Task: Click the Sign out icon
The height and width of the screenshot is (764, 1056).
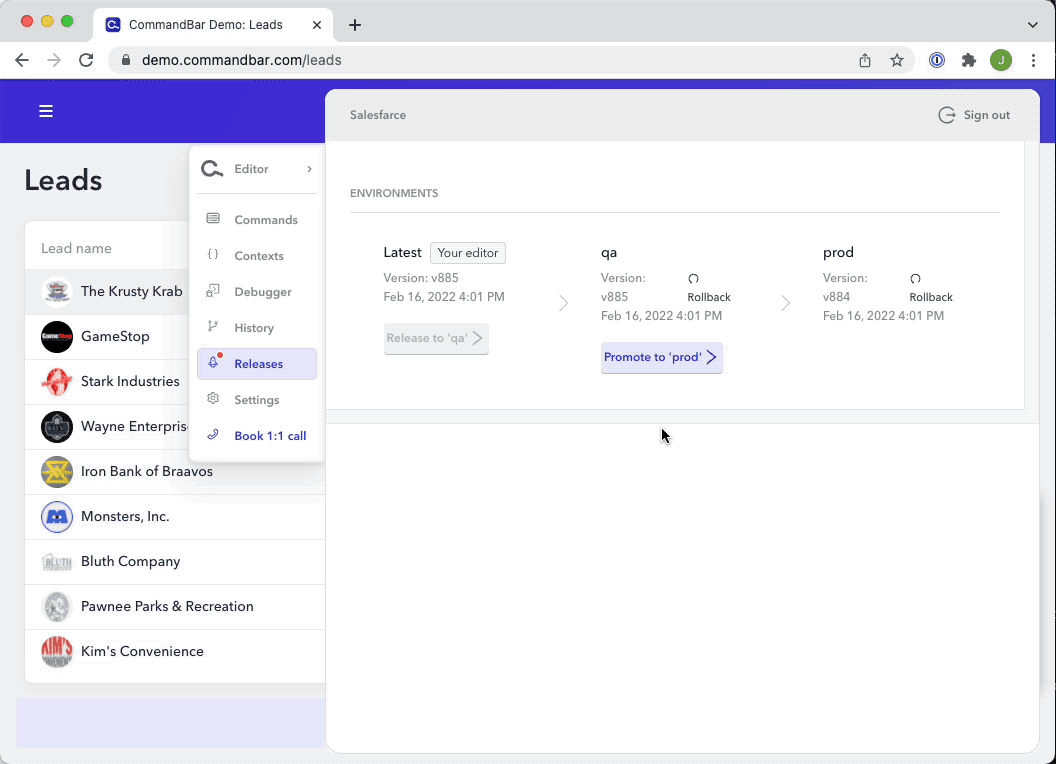Action: (946, 115)
